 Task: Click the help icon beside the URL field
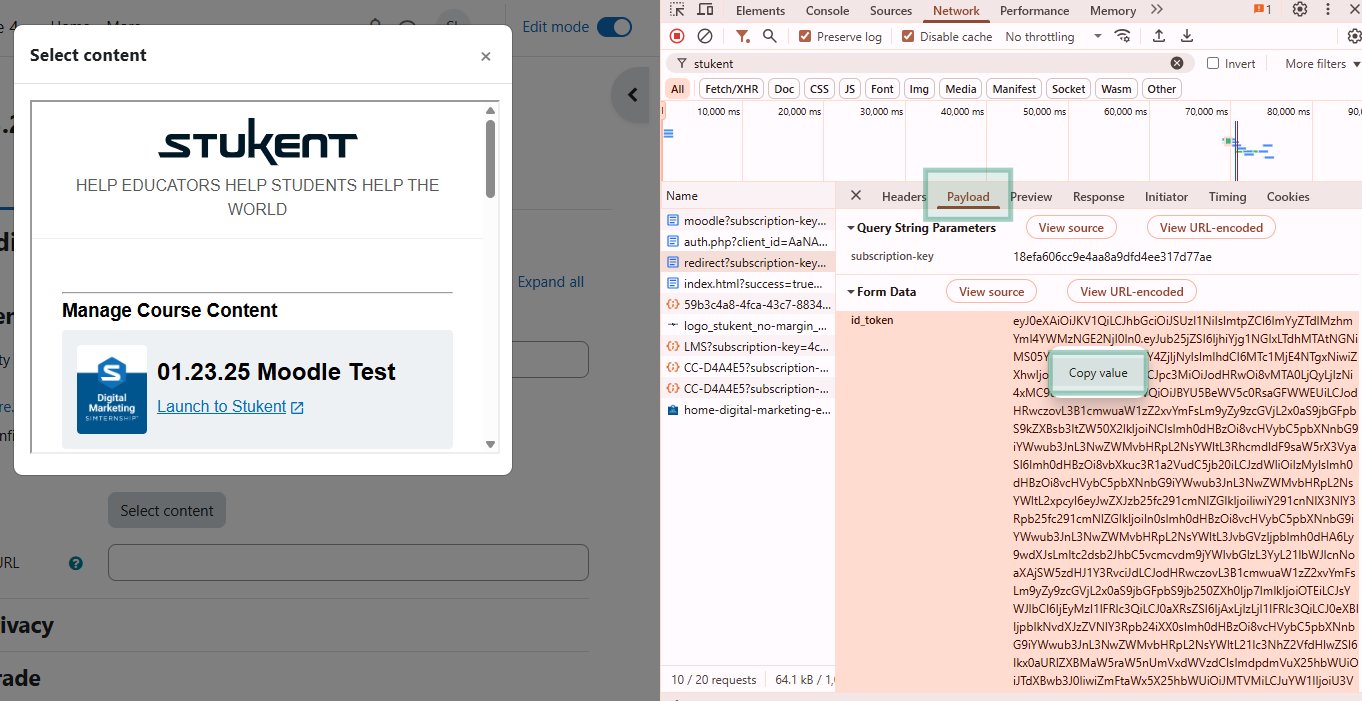pyautogui.click(x=76, y=563)
